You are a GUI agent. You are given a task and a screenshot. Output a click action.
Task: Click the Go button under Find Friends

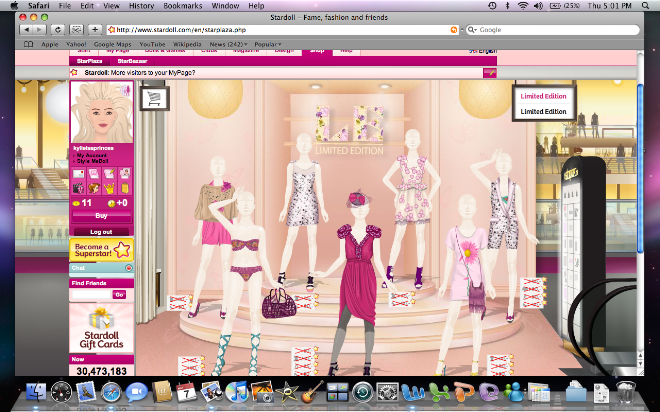pos(119,295)
